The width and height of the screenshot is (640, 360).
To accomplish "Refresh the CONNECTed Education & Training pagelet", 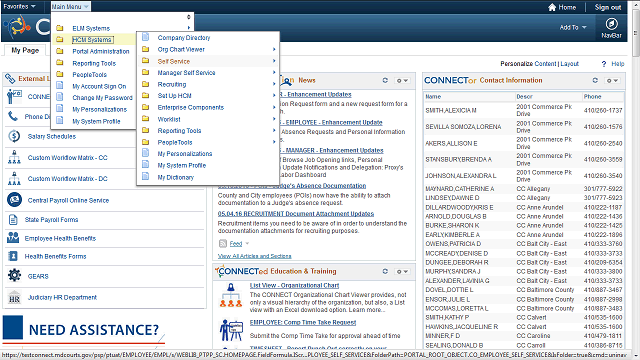I will tap(385, 271).
